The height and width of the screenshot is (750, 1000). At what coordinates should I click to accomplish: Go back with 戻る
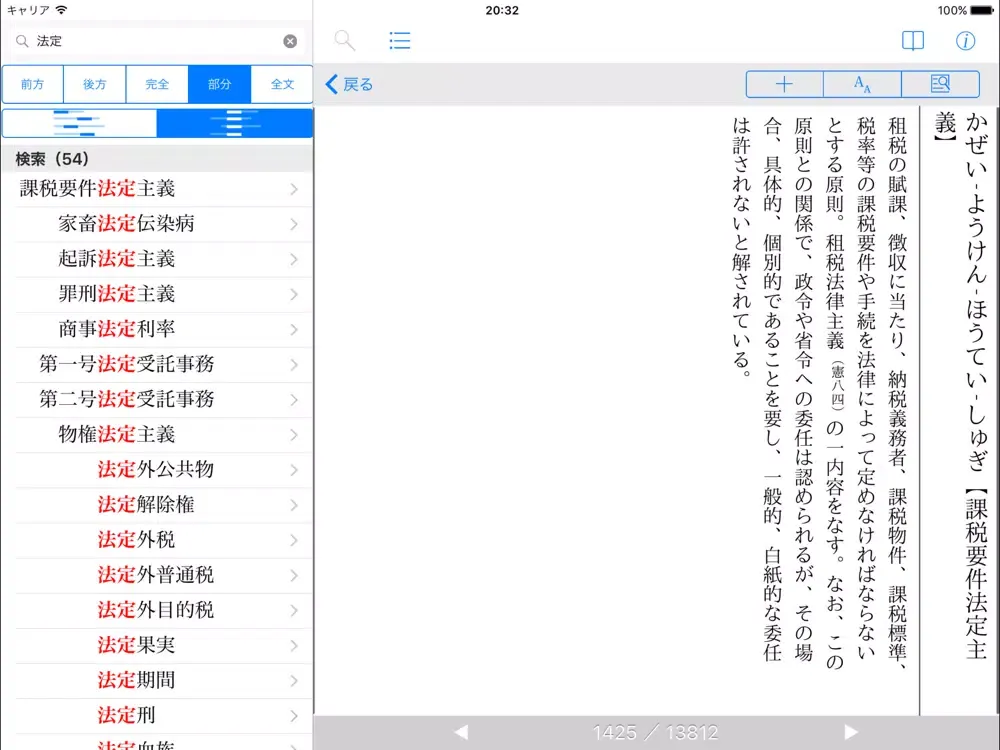349,84
